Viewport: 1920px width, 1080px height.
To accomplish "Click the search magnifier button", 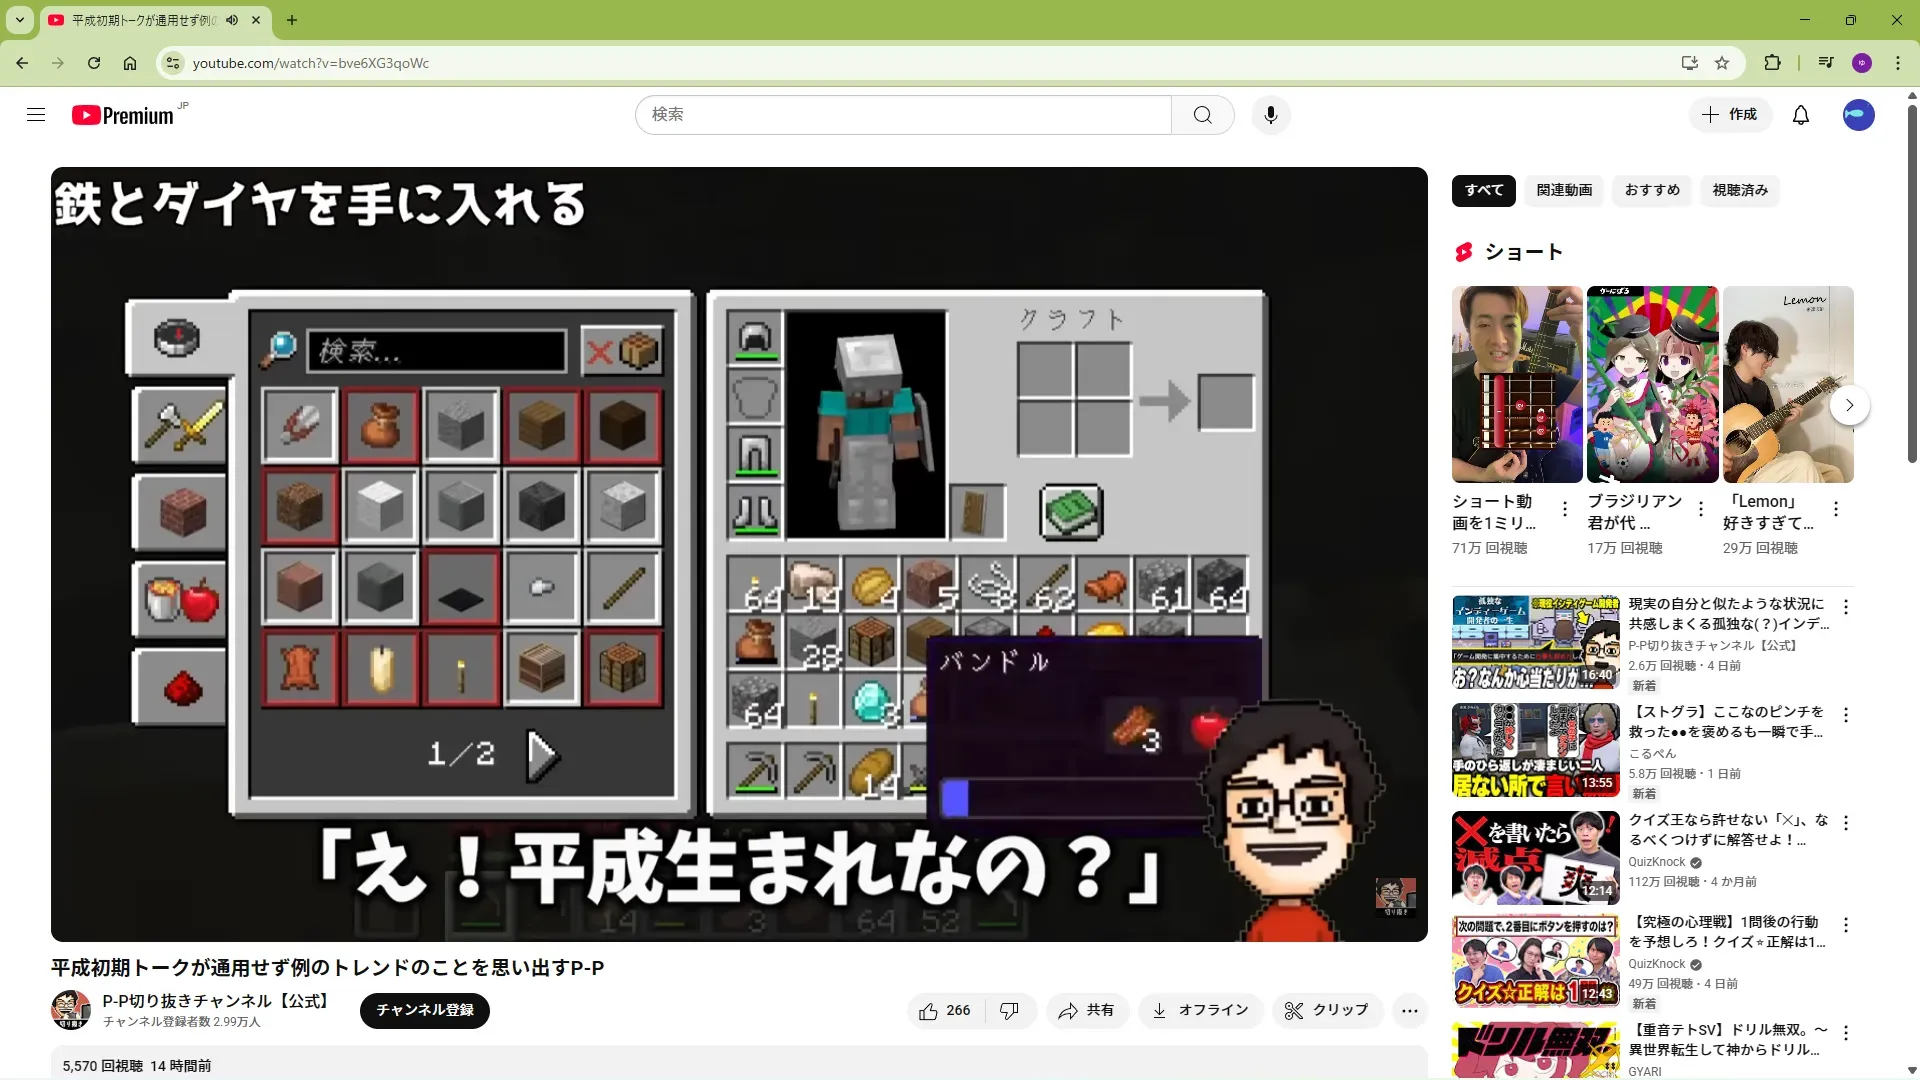I will coord(1202,115).
